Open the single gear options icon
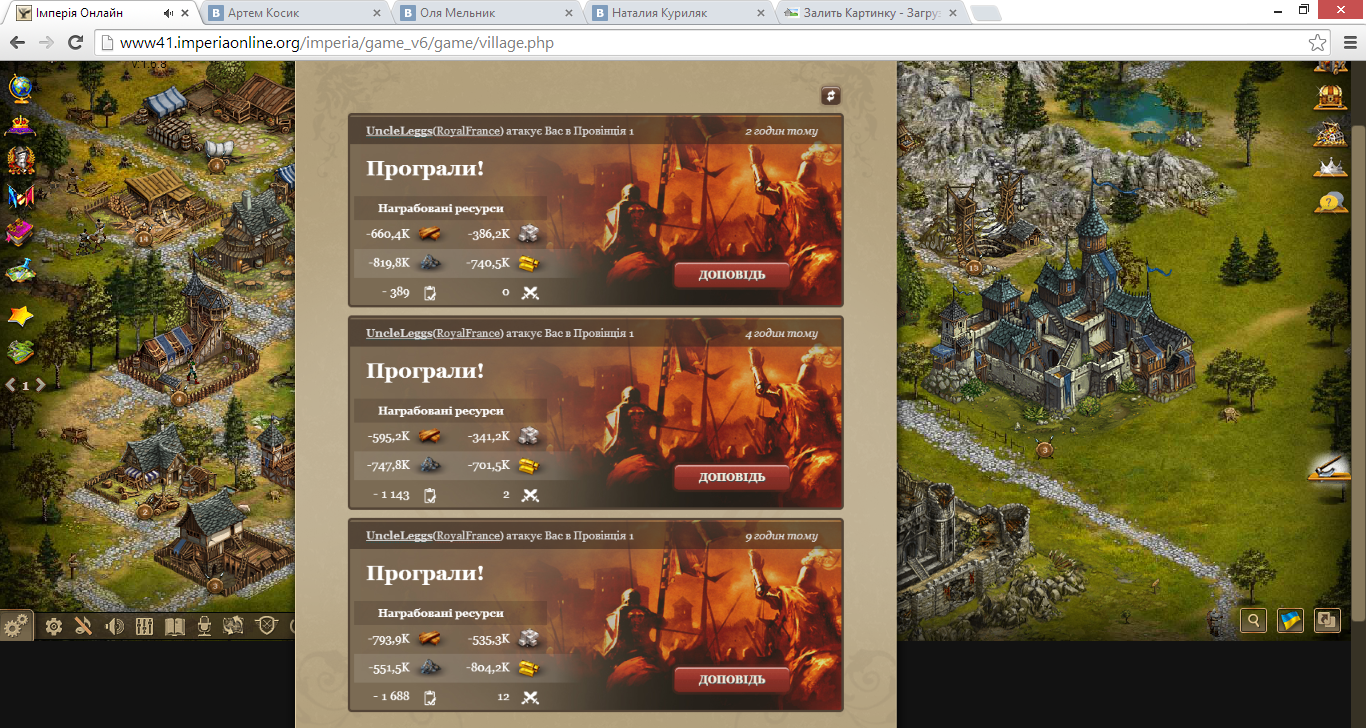The width and height of the screenshot is (1366, 728). coord(54,626)
